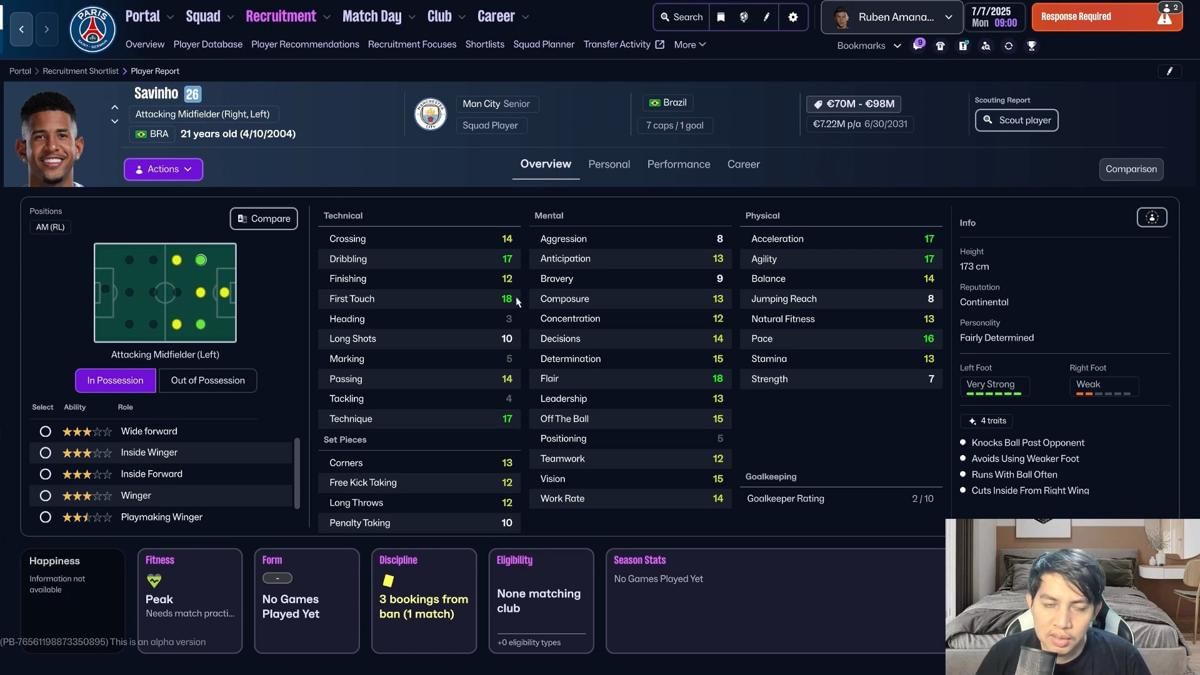Open the Actions dropdown on the player profile
1200x675 pixels.
point(163,169)
